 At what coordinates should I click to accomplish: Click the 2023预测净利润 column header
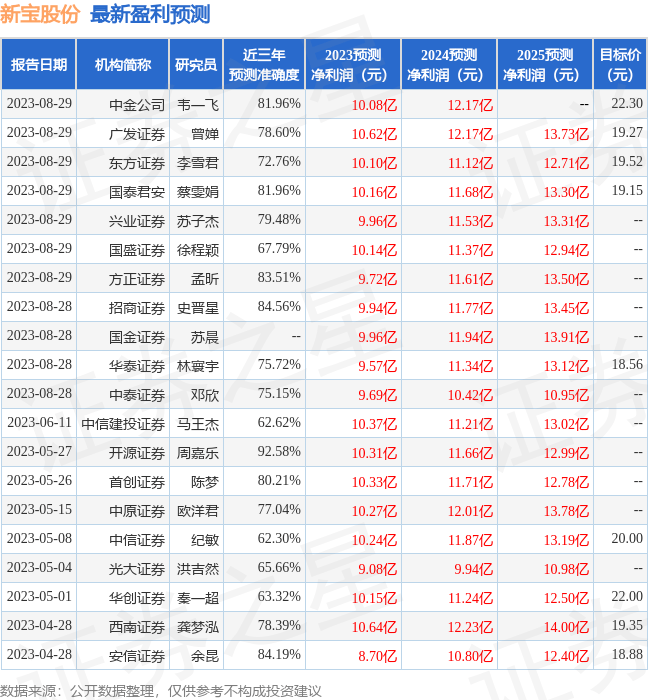[352, 65]
